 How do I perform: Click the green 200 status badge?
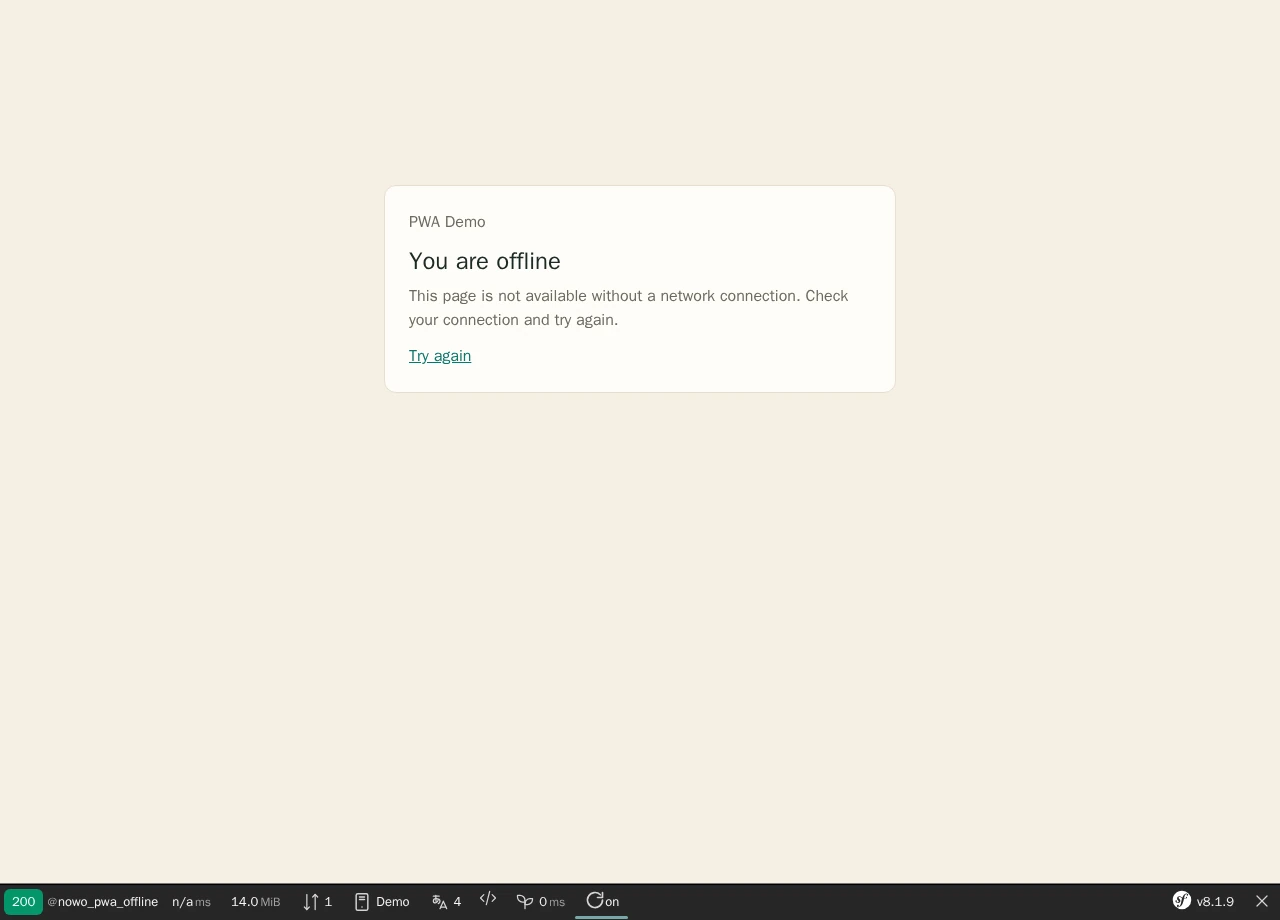[23, 902]
